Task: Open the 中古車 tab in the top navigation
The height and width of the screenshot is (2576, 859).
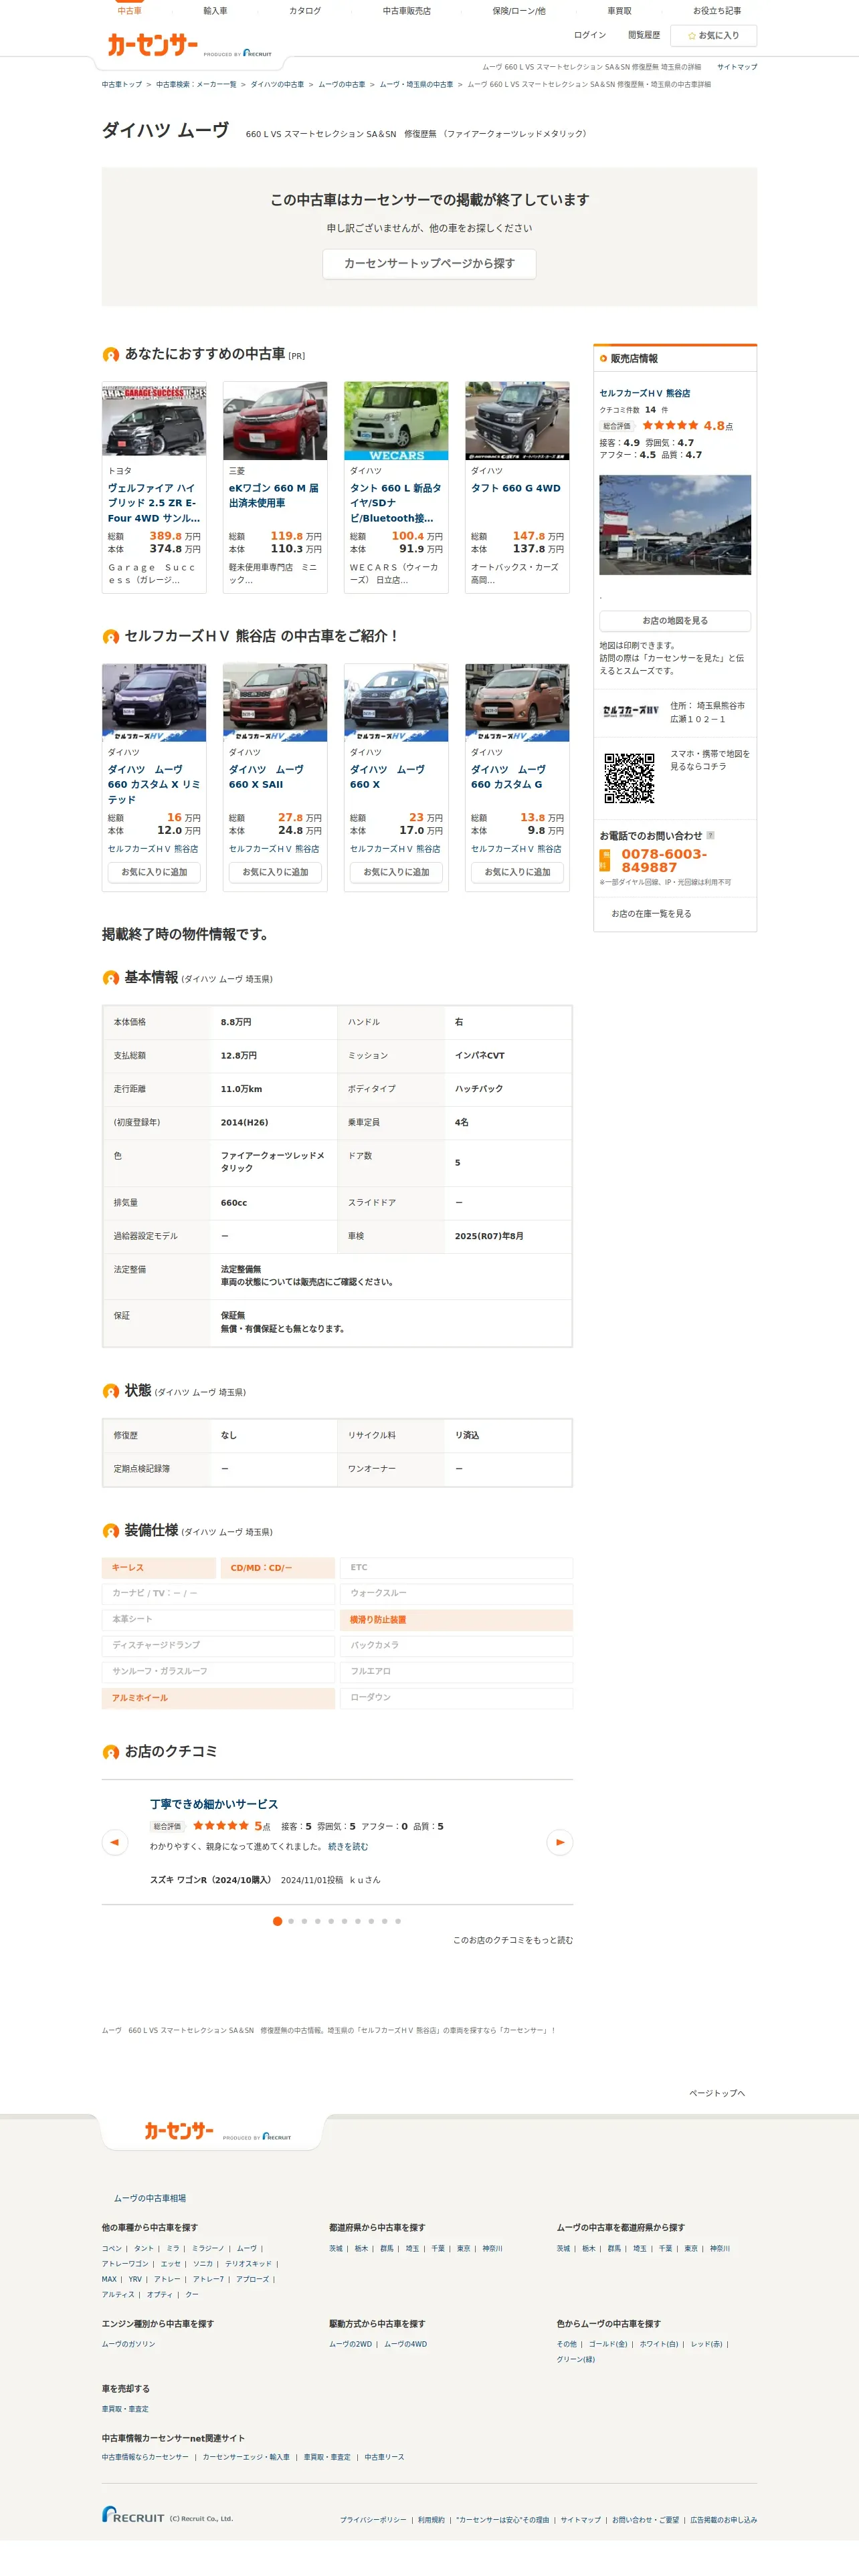Action: tap(129, 11)
